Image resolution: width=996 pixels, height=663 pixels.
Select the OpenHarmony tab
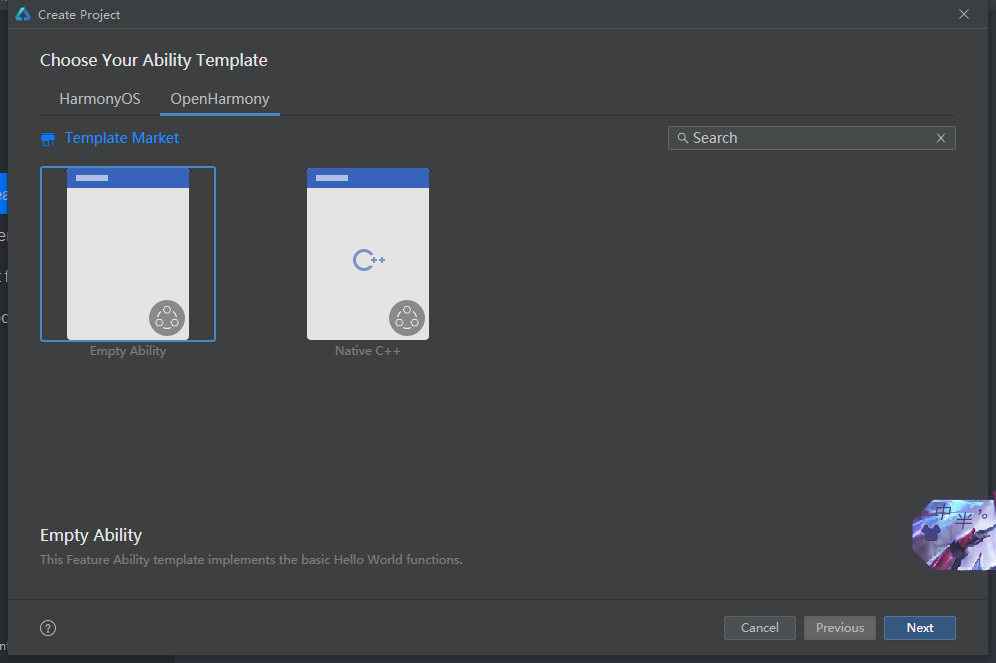220,99
